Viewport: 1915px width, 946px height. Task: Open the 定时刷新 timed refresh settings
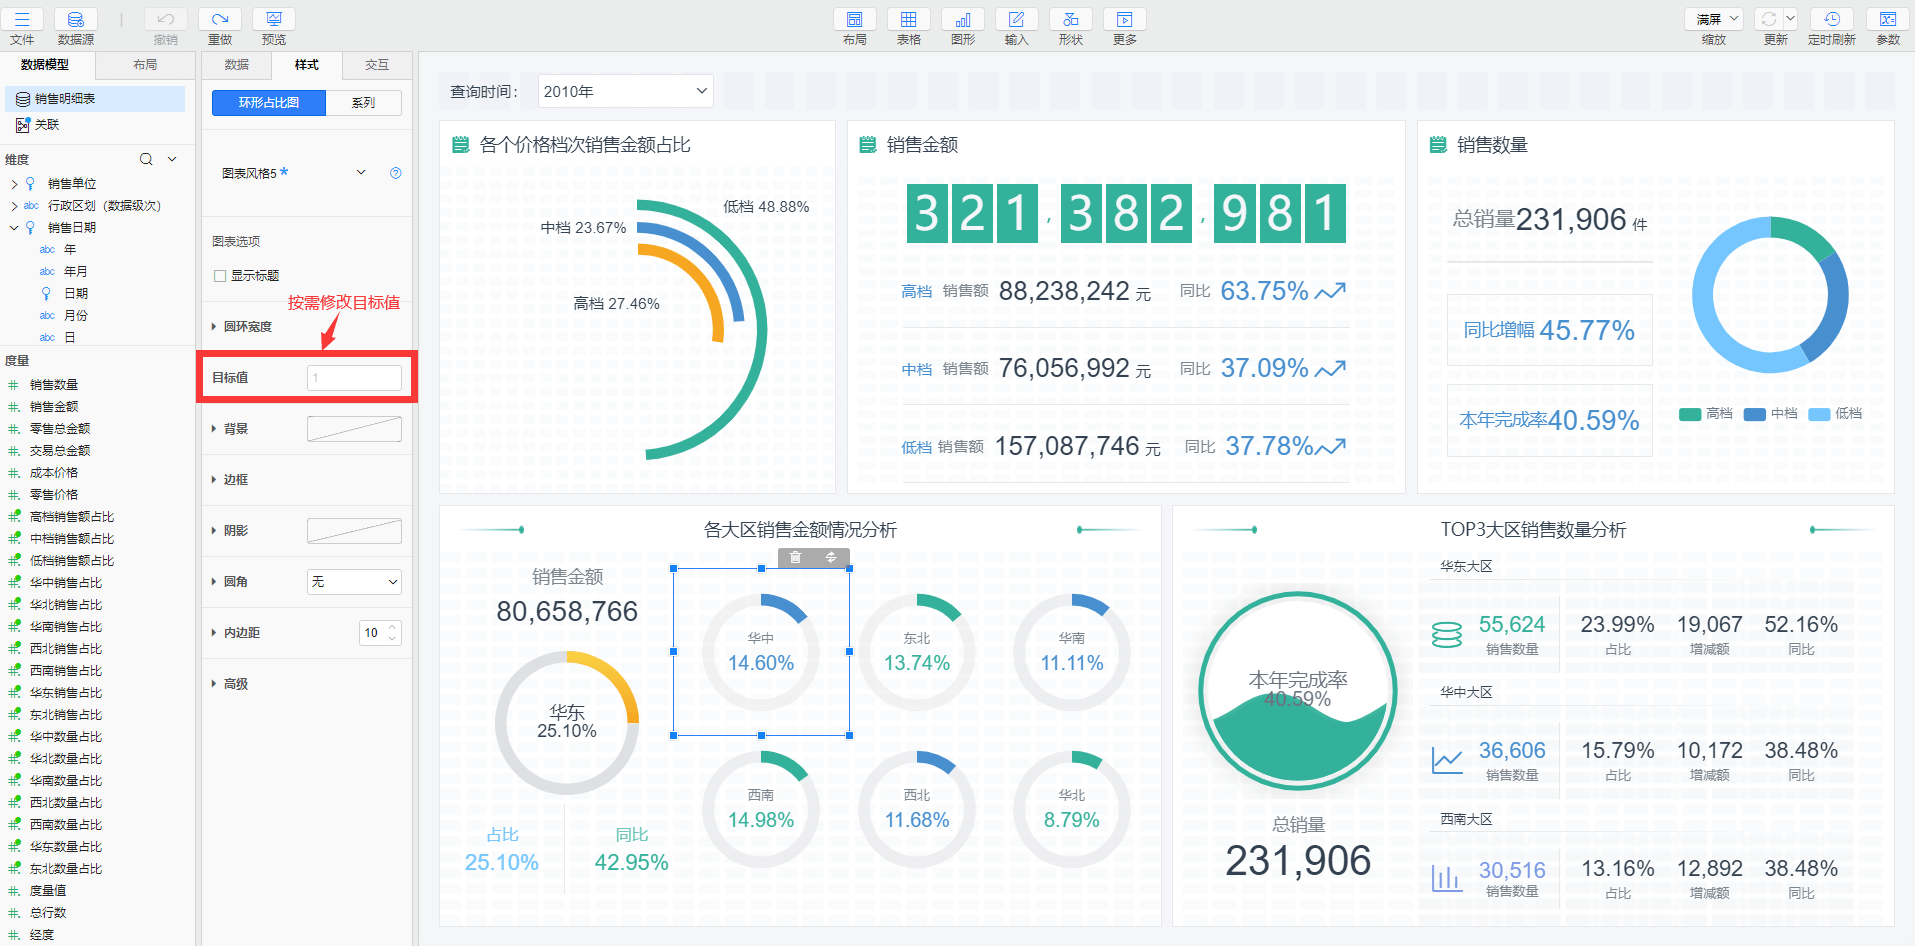click(x=1832, y=20)
